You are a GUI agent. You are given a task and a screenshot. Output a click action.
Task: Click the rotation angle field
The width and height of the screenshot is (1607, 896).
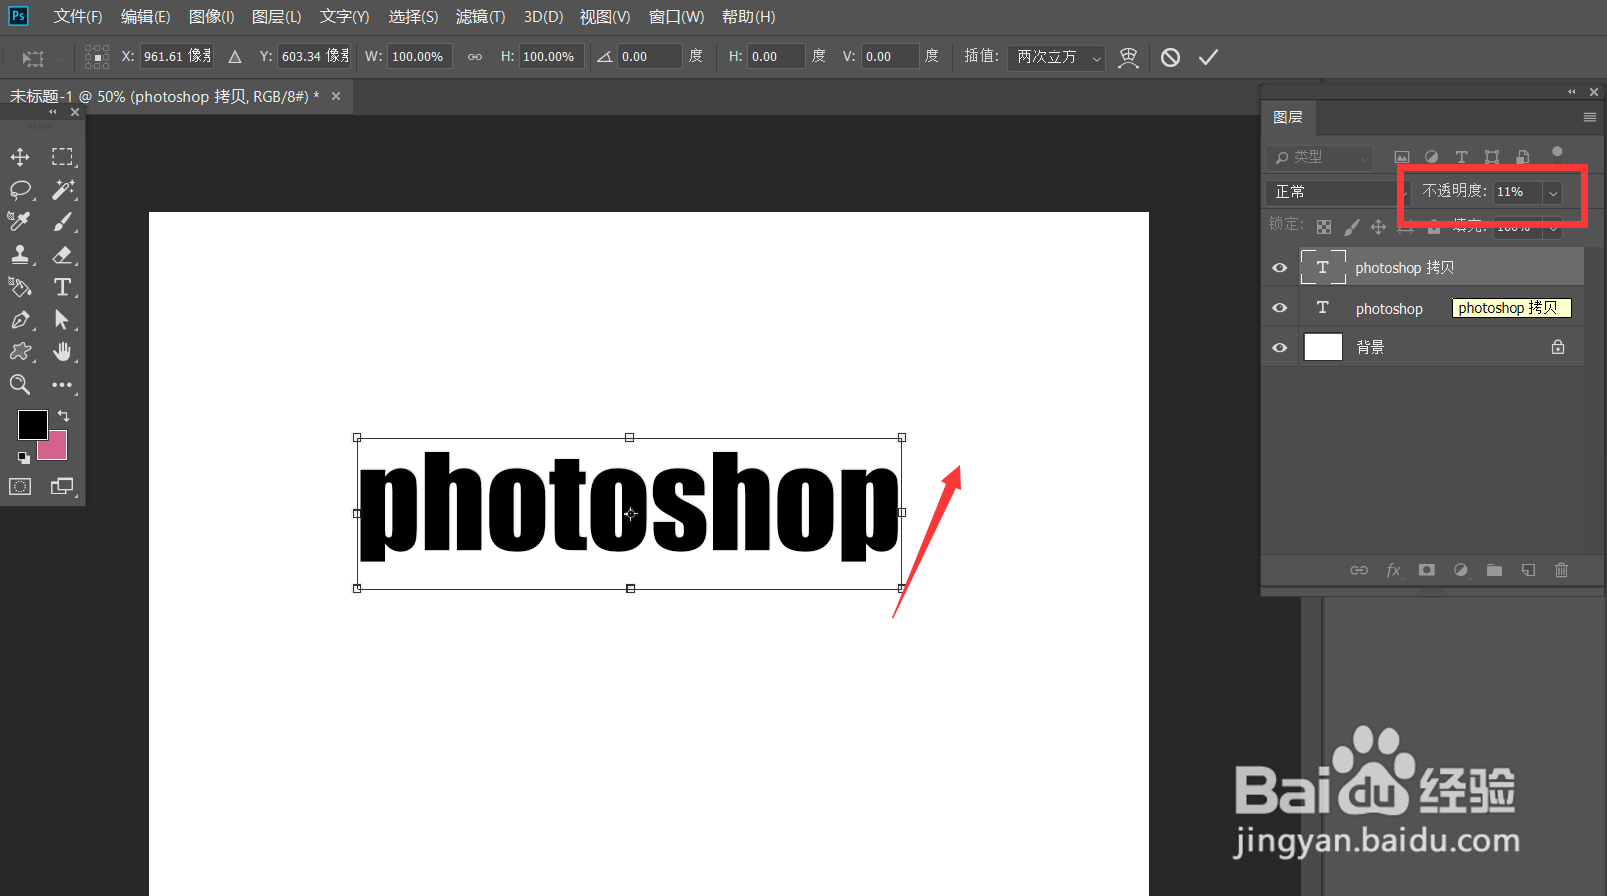point(649,57)
